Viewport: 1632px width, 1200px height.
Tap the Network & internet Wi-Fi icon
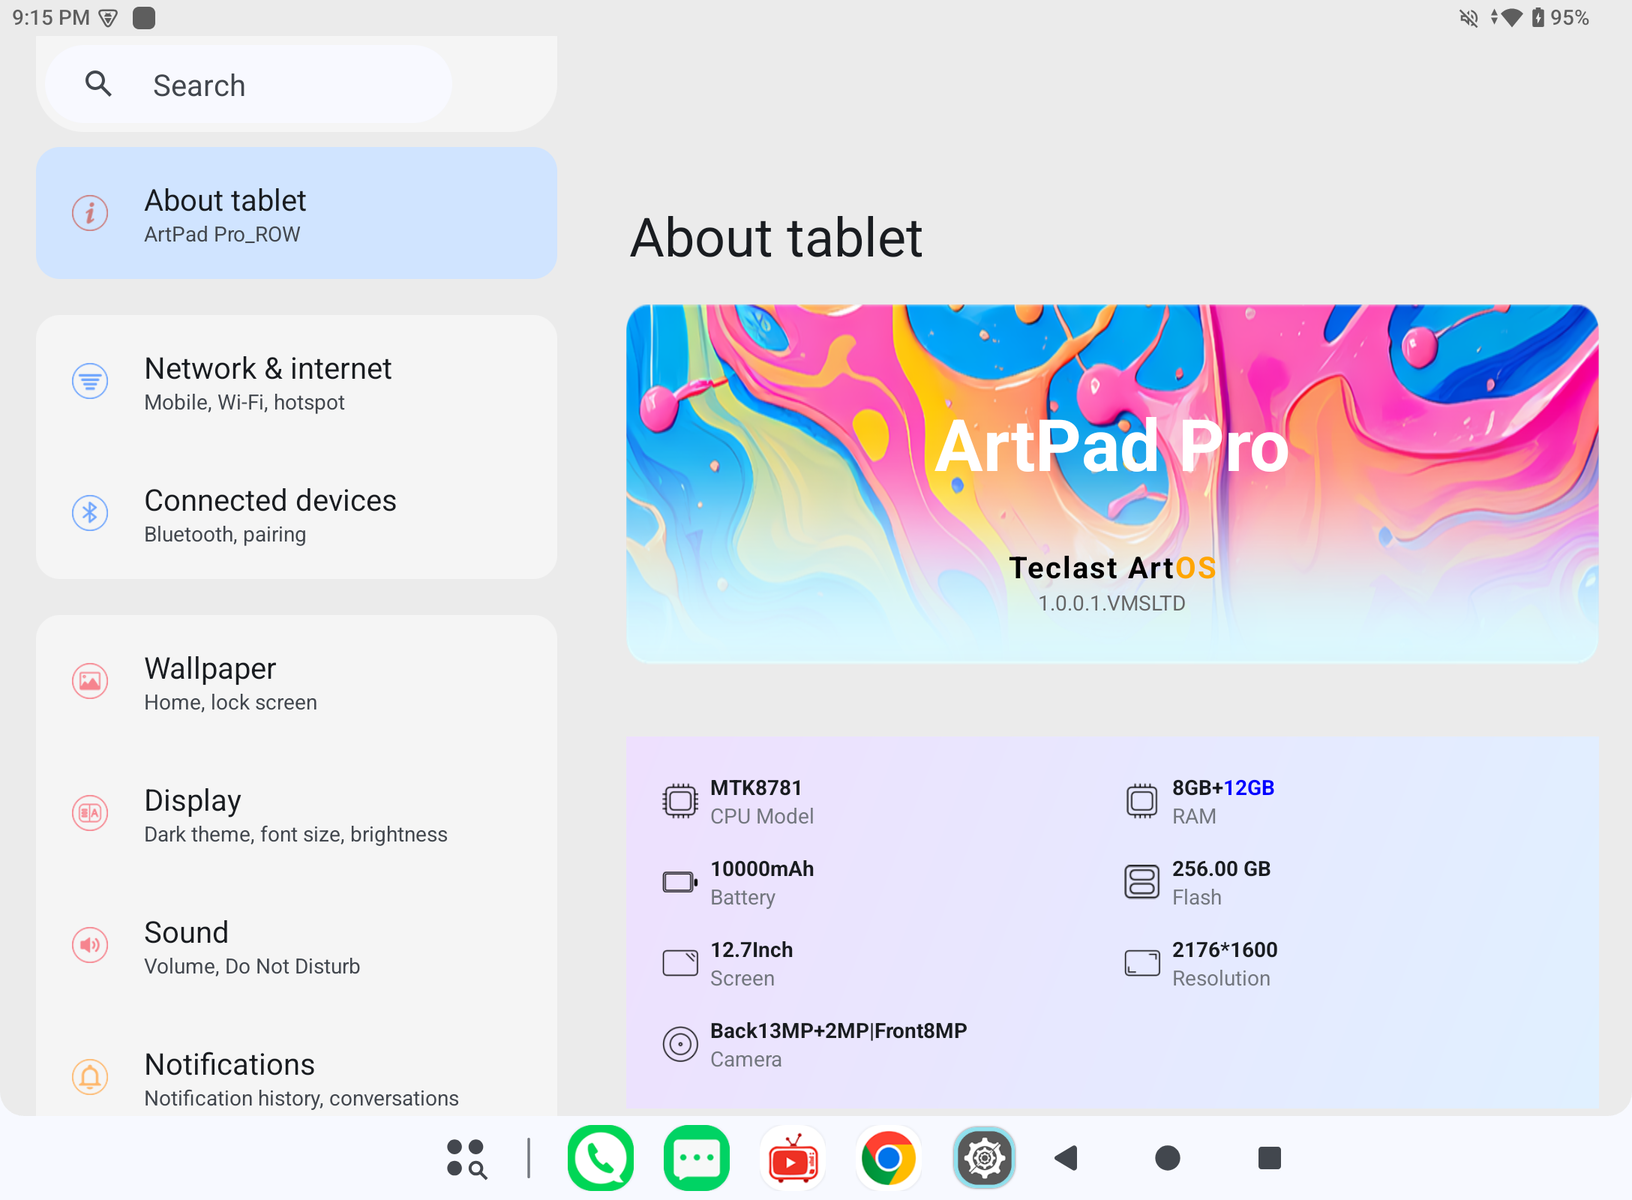[90, 381]
